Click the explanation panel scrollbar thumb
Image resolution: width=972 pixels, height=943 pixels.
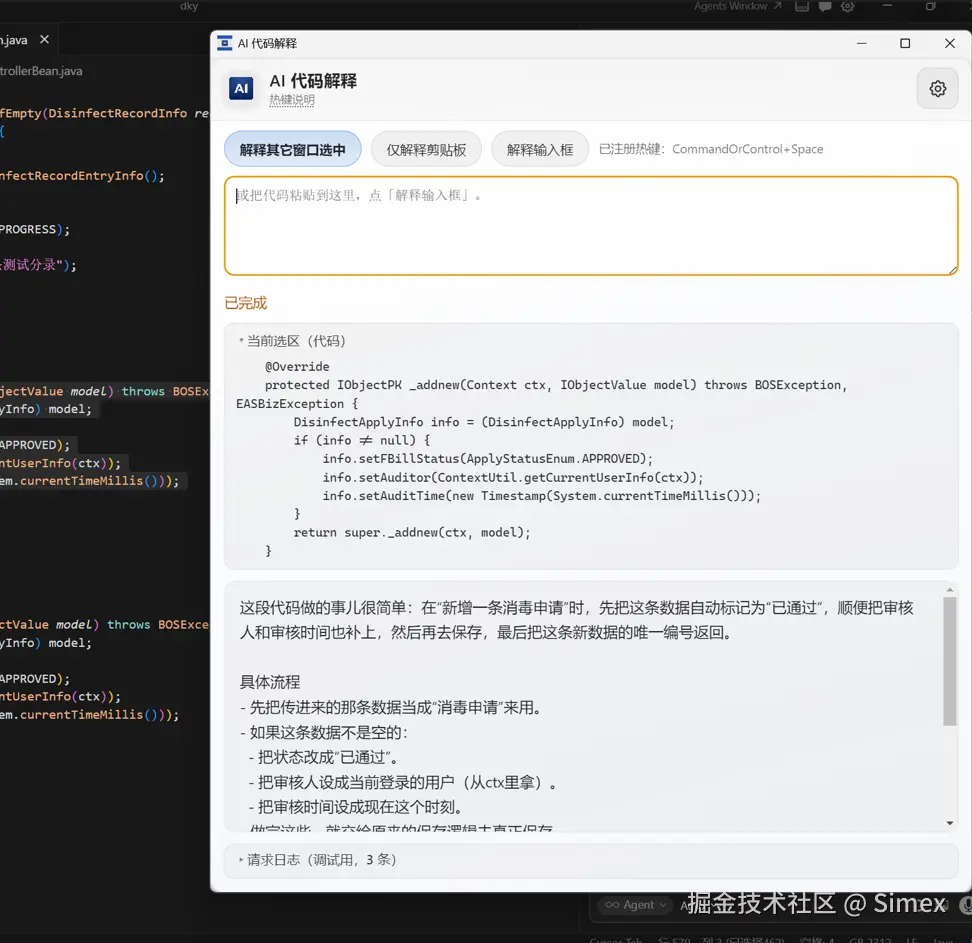point(950,661)
